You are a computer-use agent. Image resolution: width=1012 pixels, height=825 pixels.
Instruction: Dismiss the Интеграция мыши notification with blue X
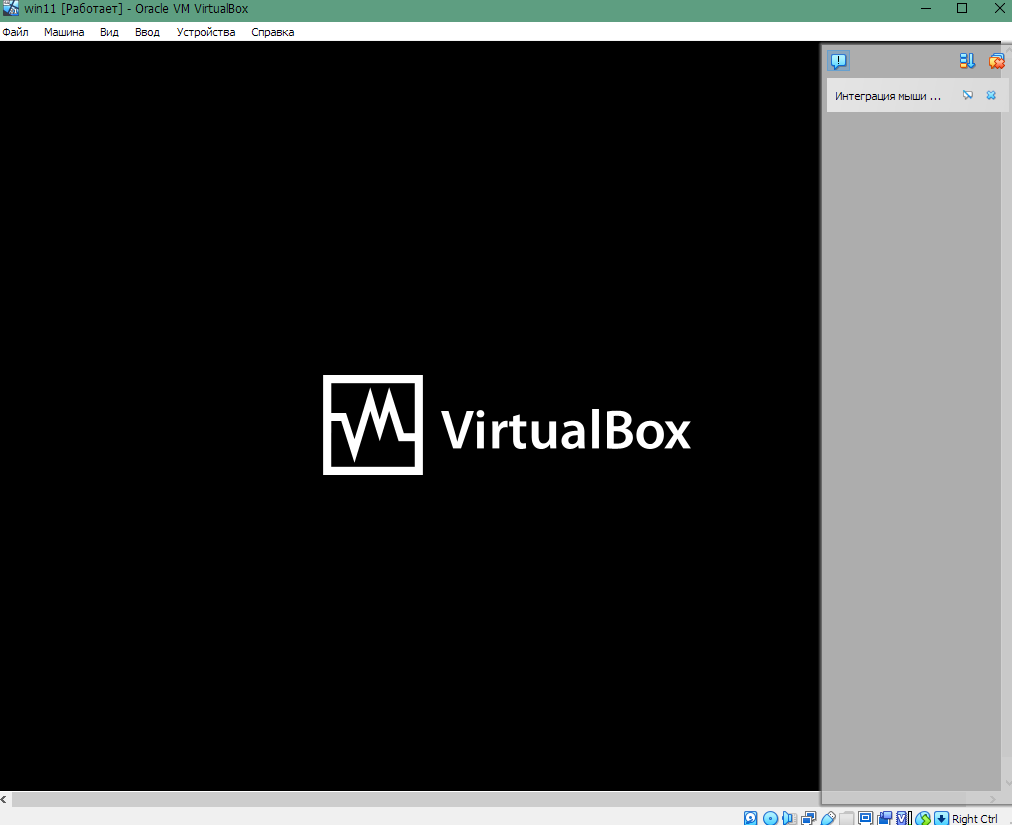coord(991,96)
